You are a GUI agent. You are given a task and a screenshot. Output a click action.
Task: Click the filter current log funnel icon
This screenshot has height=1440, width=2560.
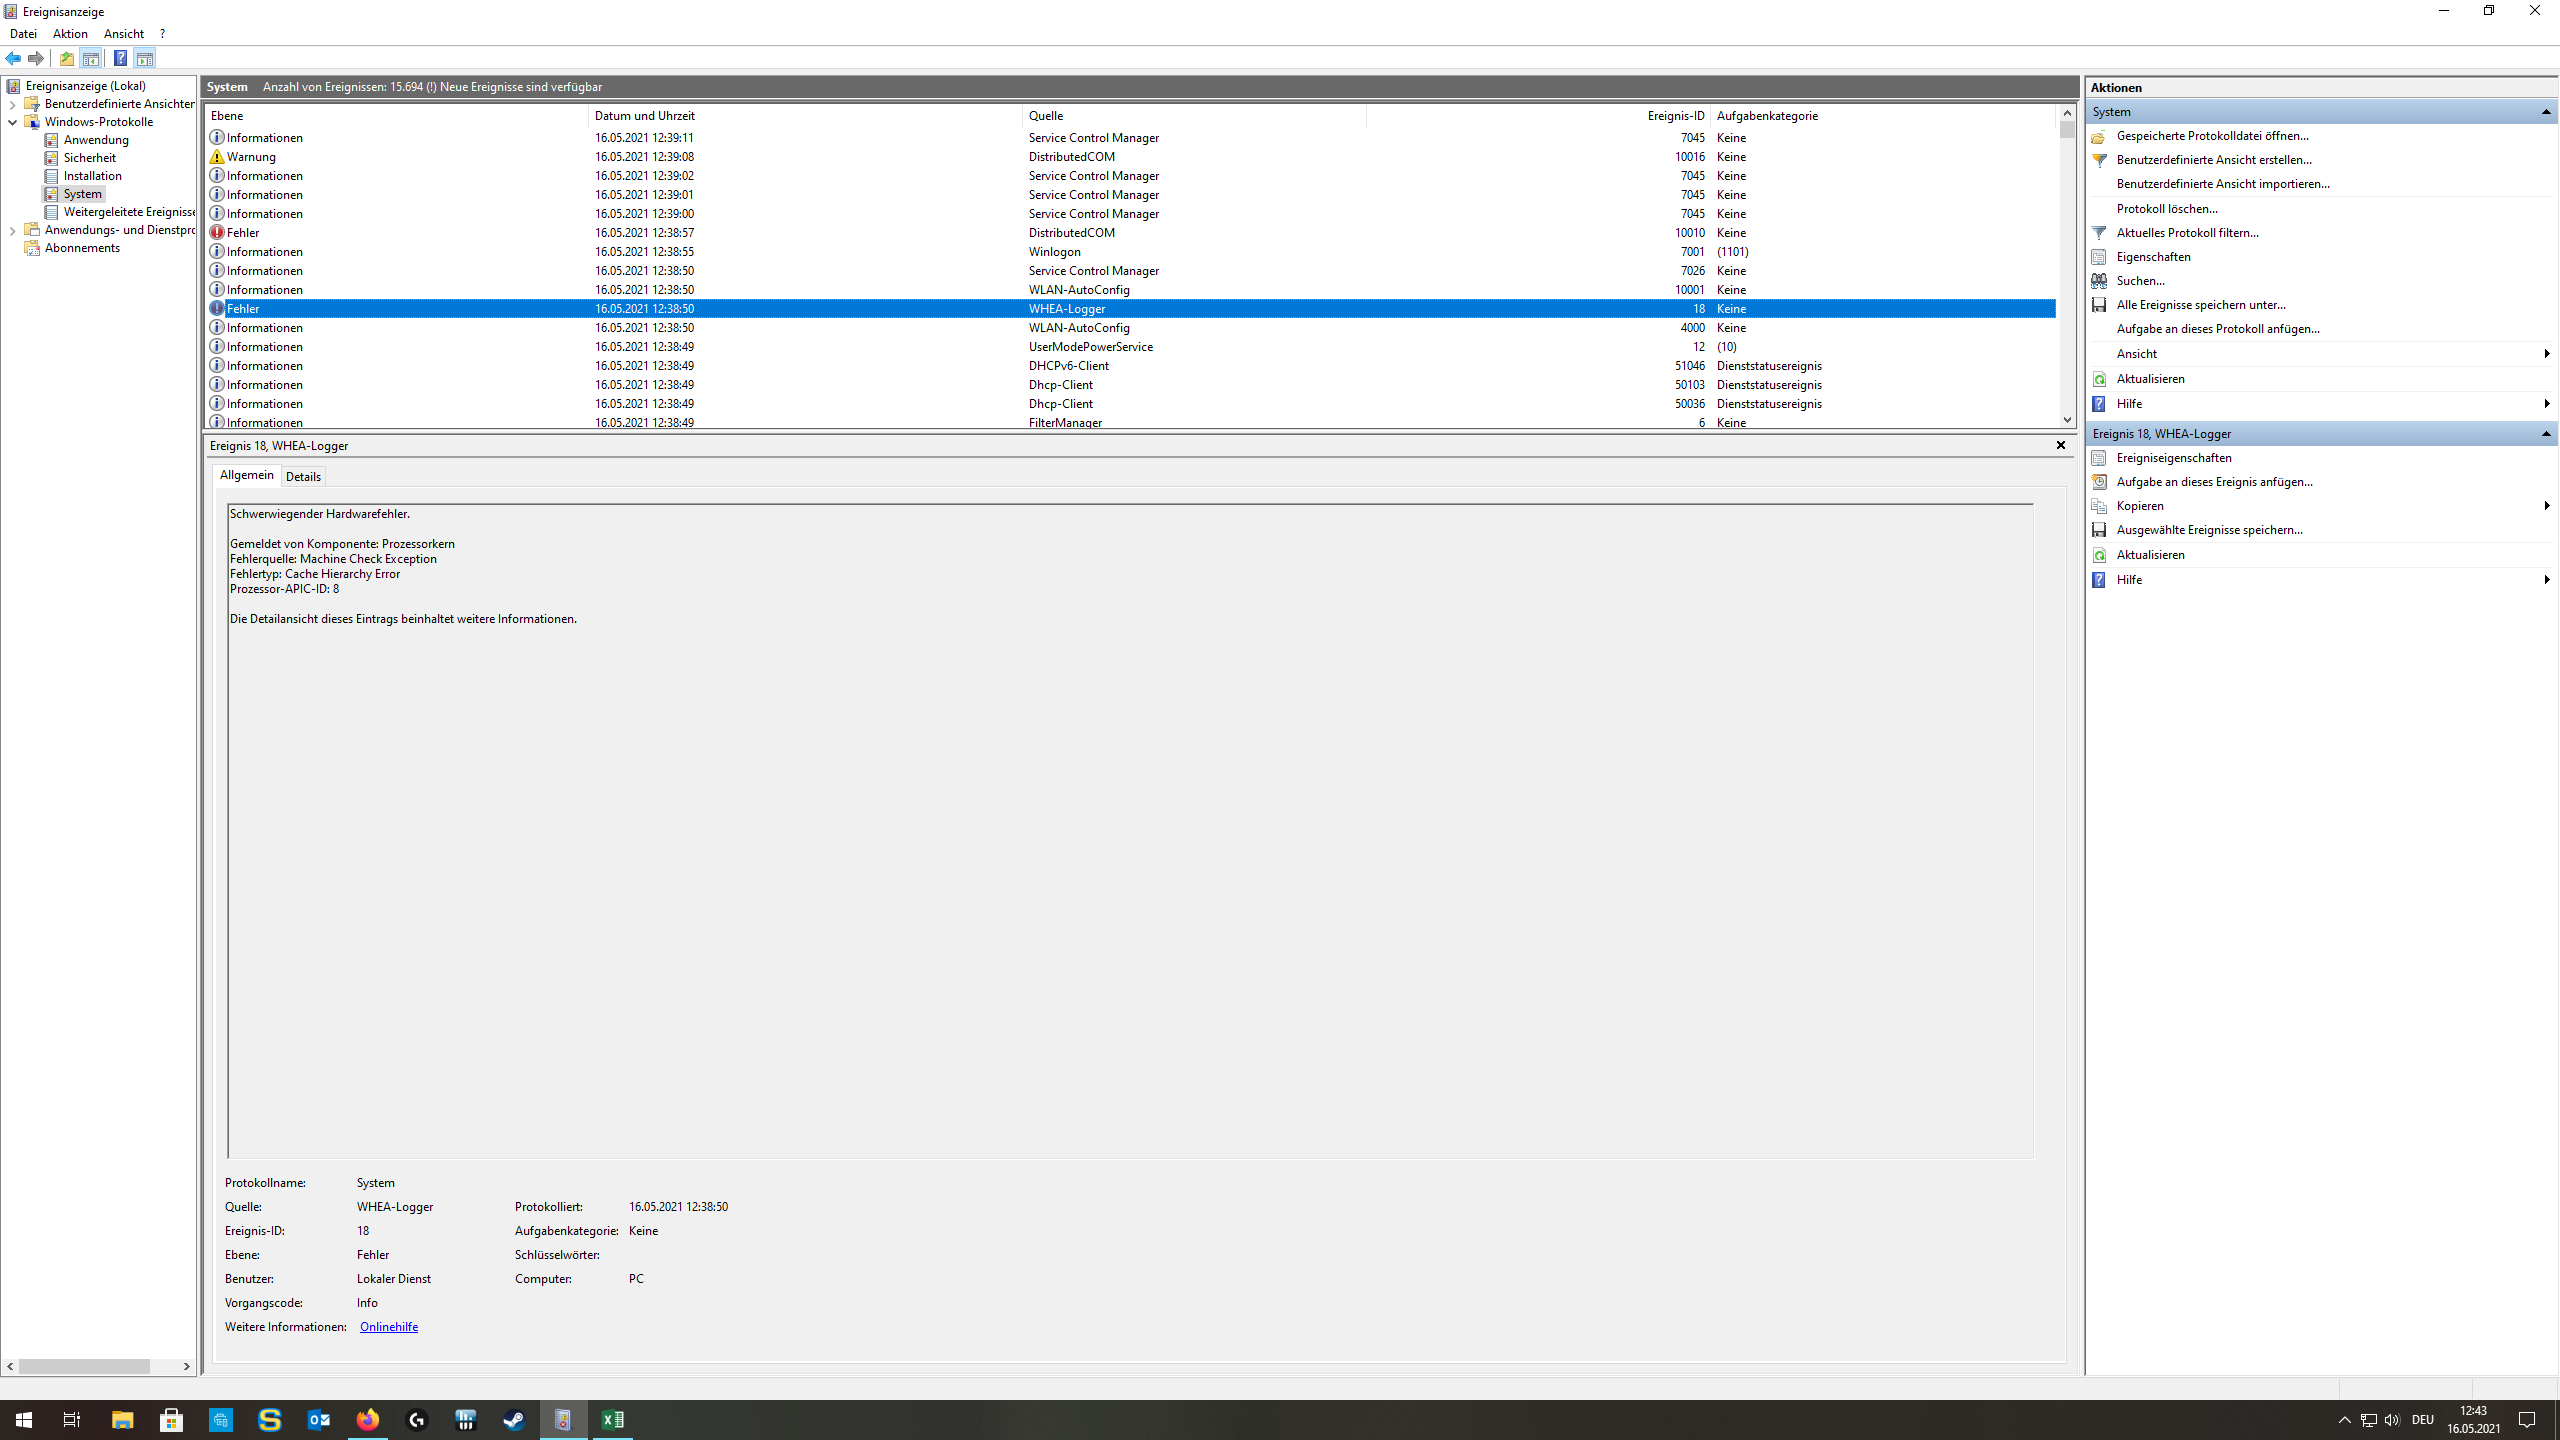[x=2099, y=233]
